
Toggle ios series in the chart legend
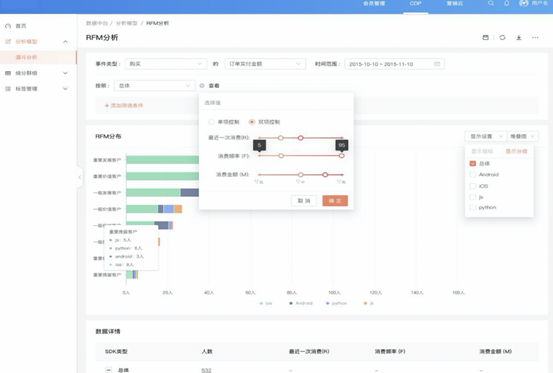[x=266, y=303]
